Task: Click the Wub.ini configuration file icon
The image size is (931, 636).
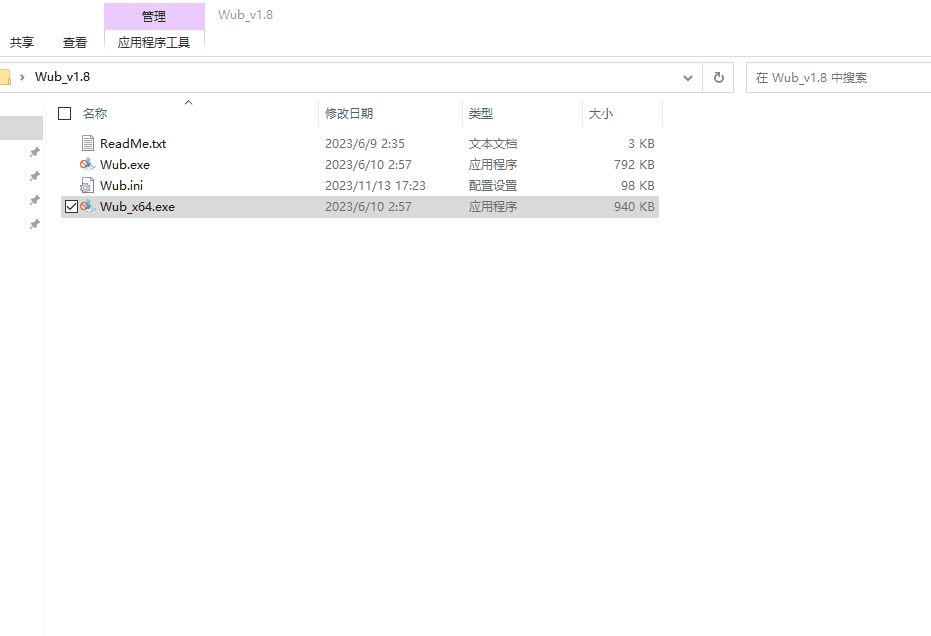Action: 88,186
